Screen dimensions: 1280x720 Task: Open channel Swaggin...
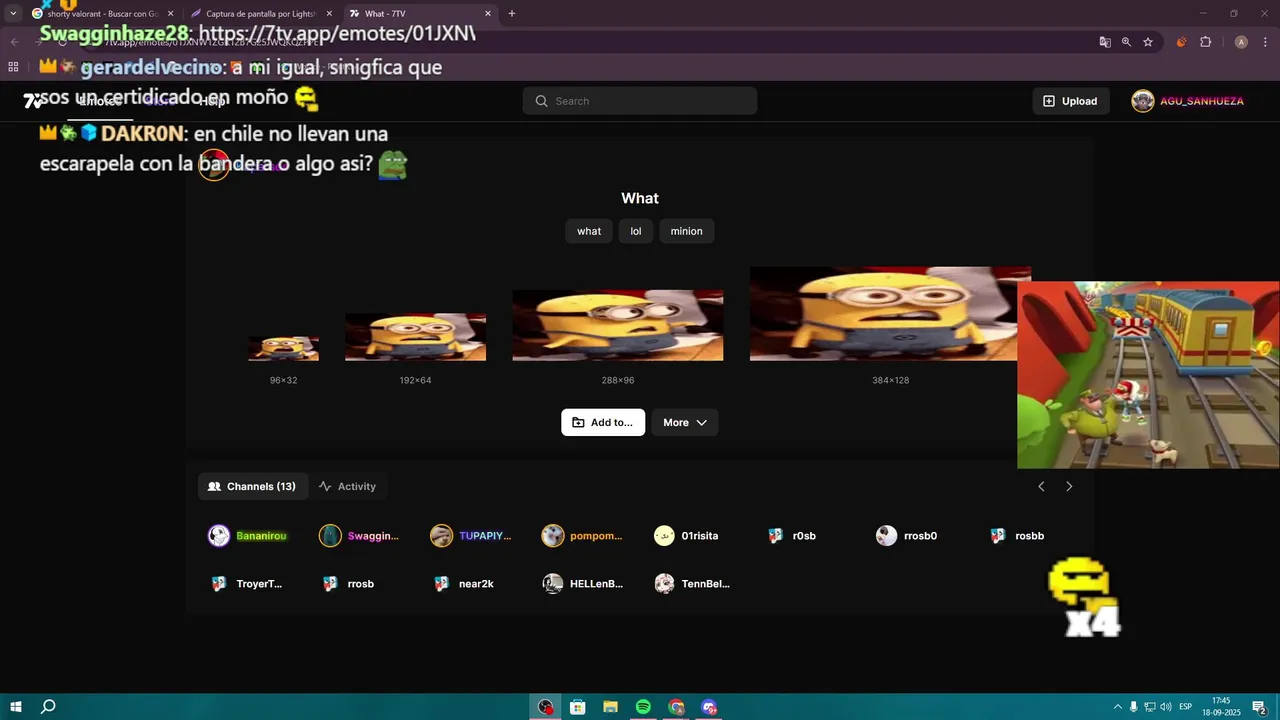click(358, 536)
